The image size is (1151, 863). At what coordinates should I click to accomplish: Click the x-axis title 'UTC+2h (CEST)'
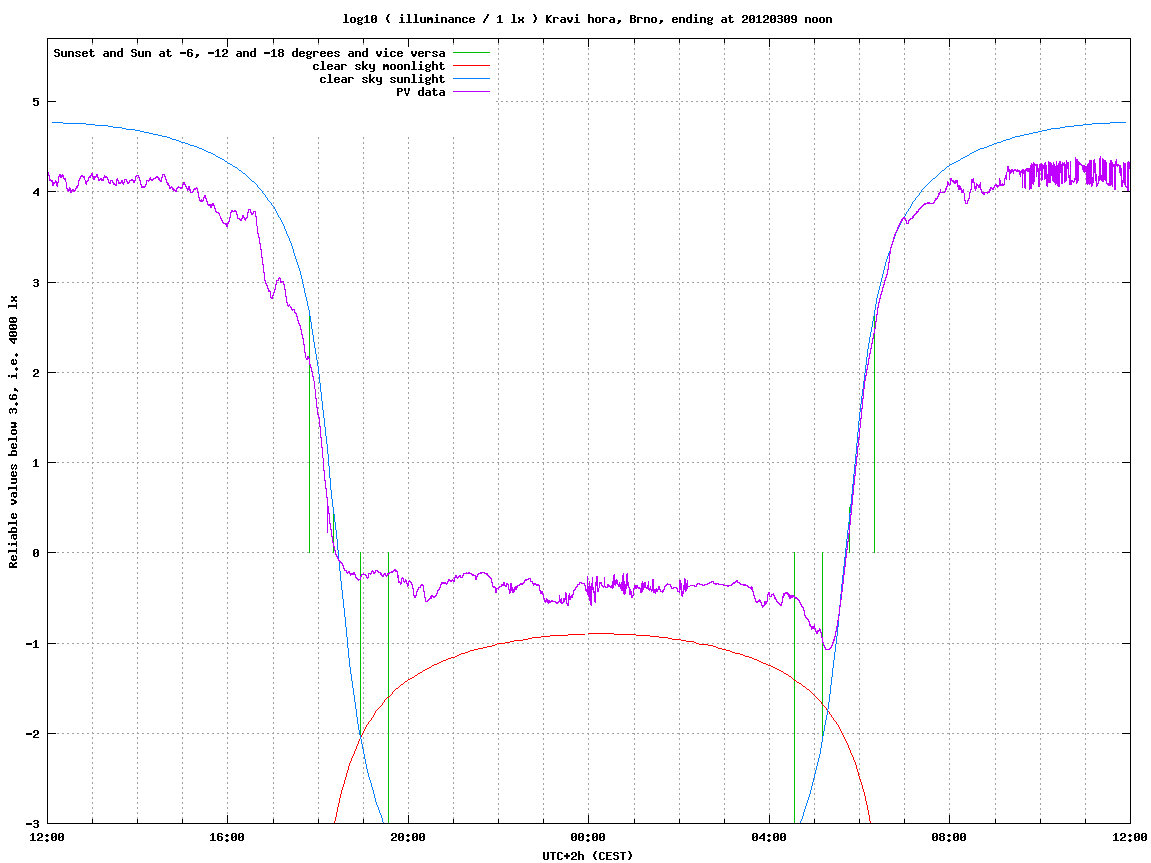click(587, 856)
